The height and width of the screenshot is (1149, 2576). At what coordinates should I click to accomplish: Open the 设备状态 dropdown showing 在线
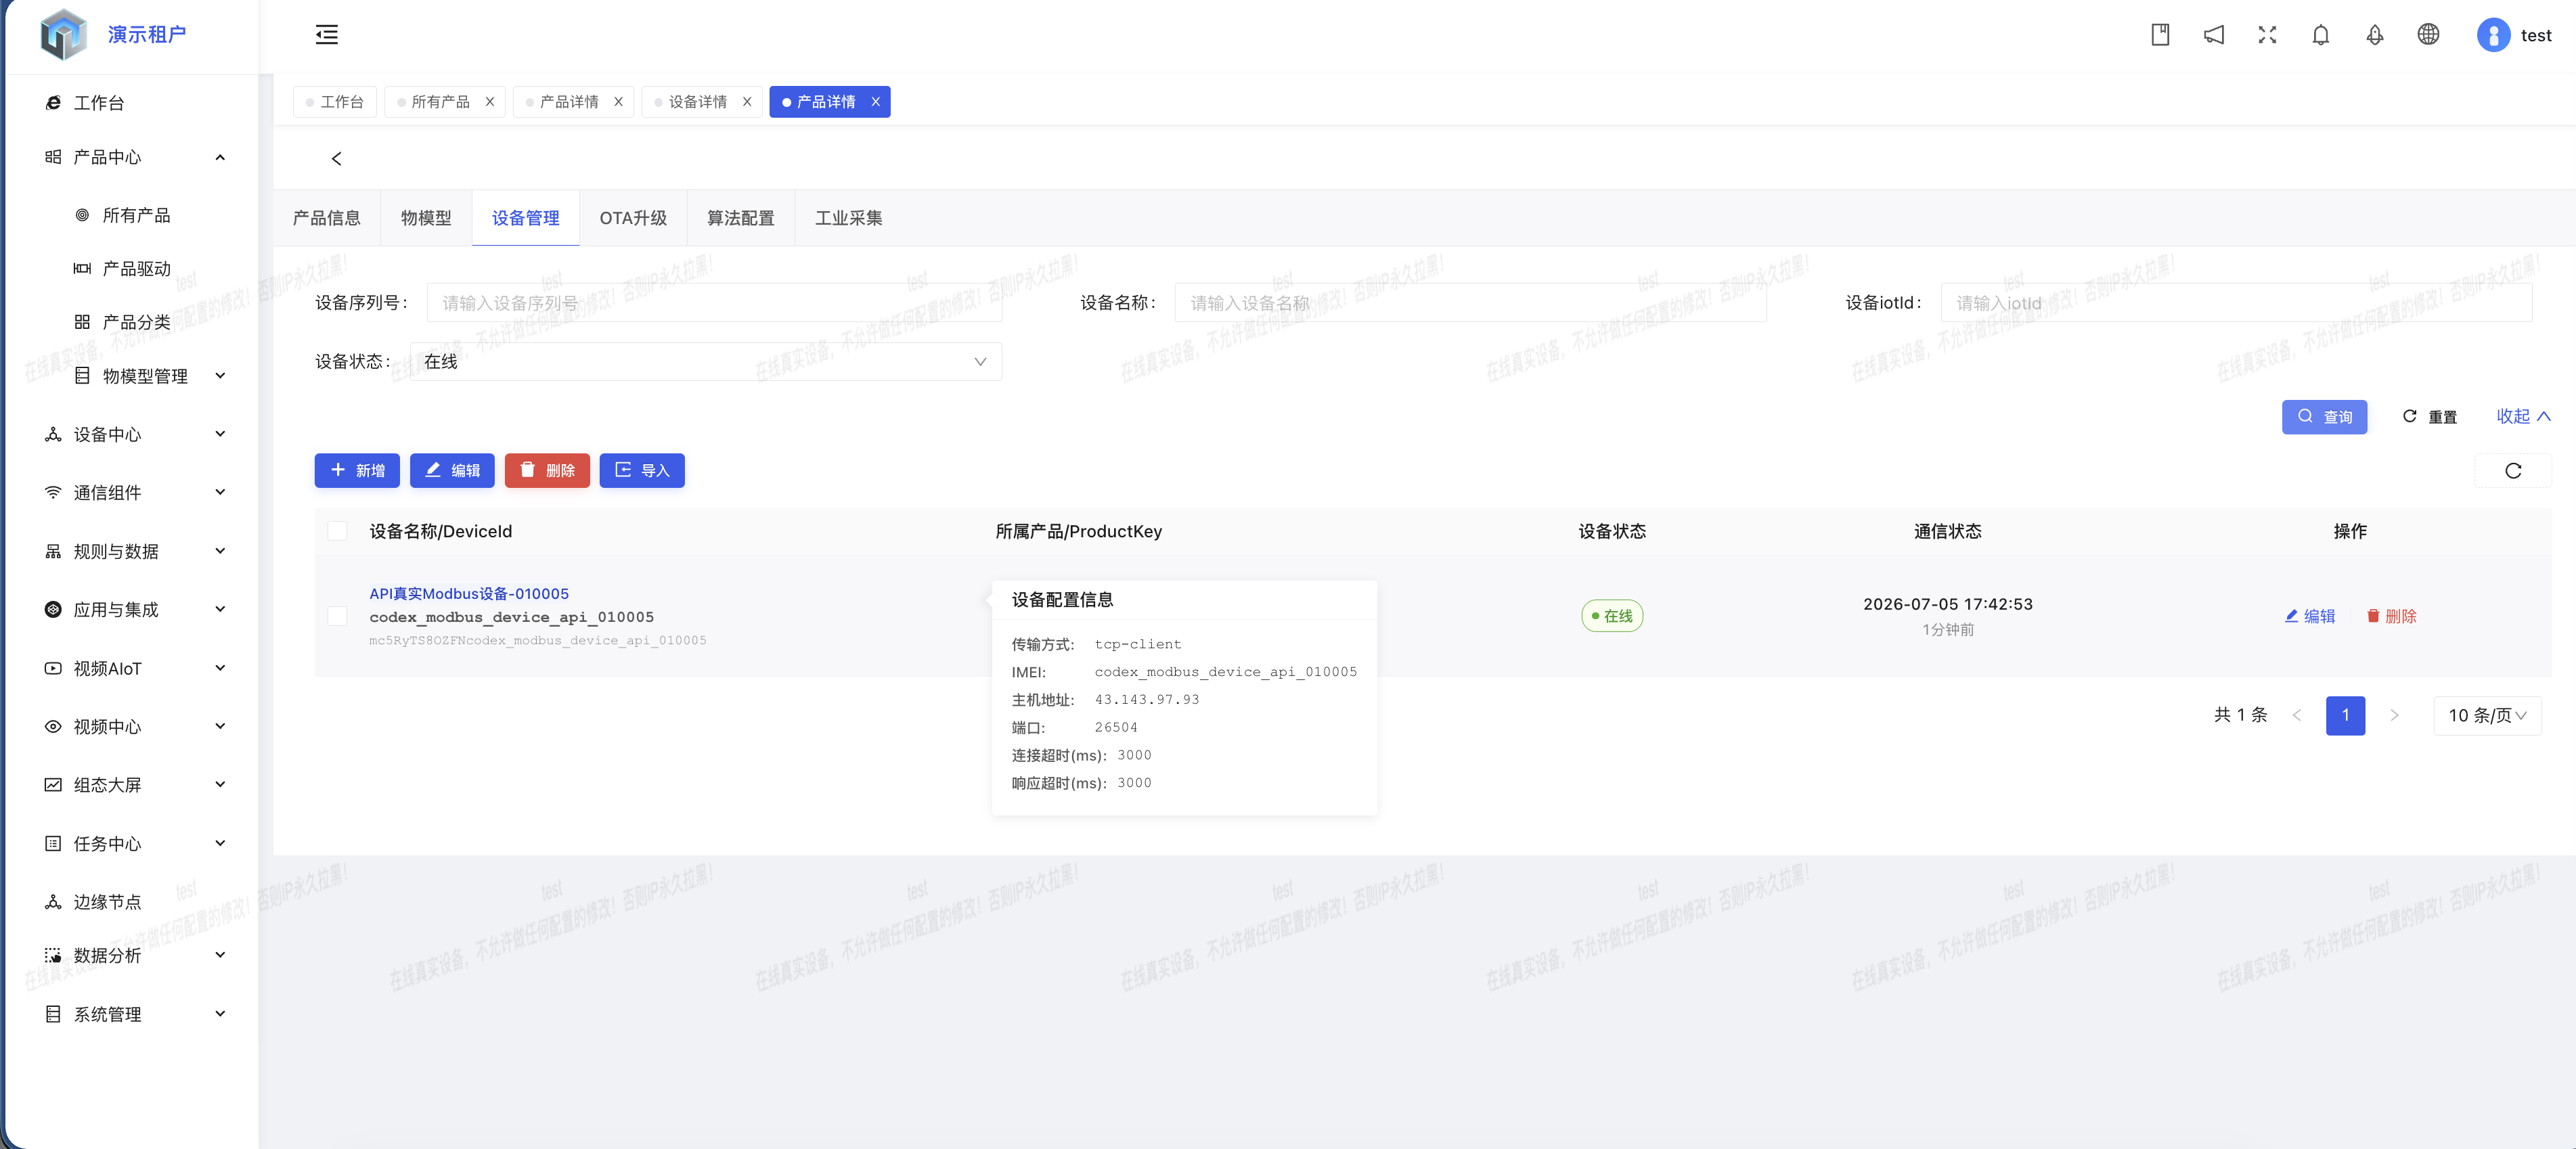705,362
